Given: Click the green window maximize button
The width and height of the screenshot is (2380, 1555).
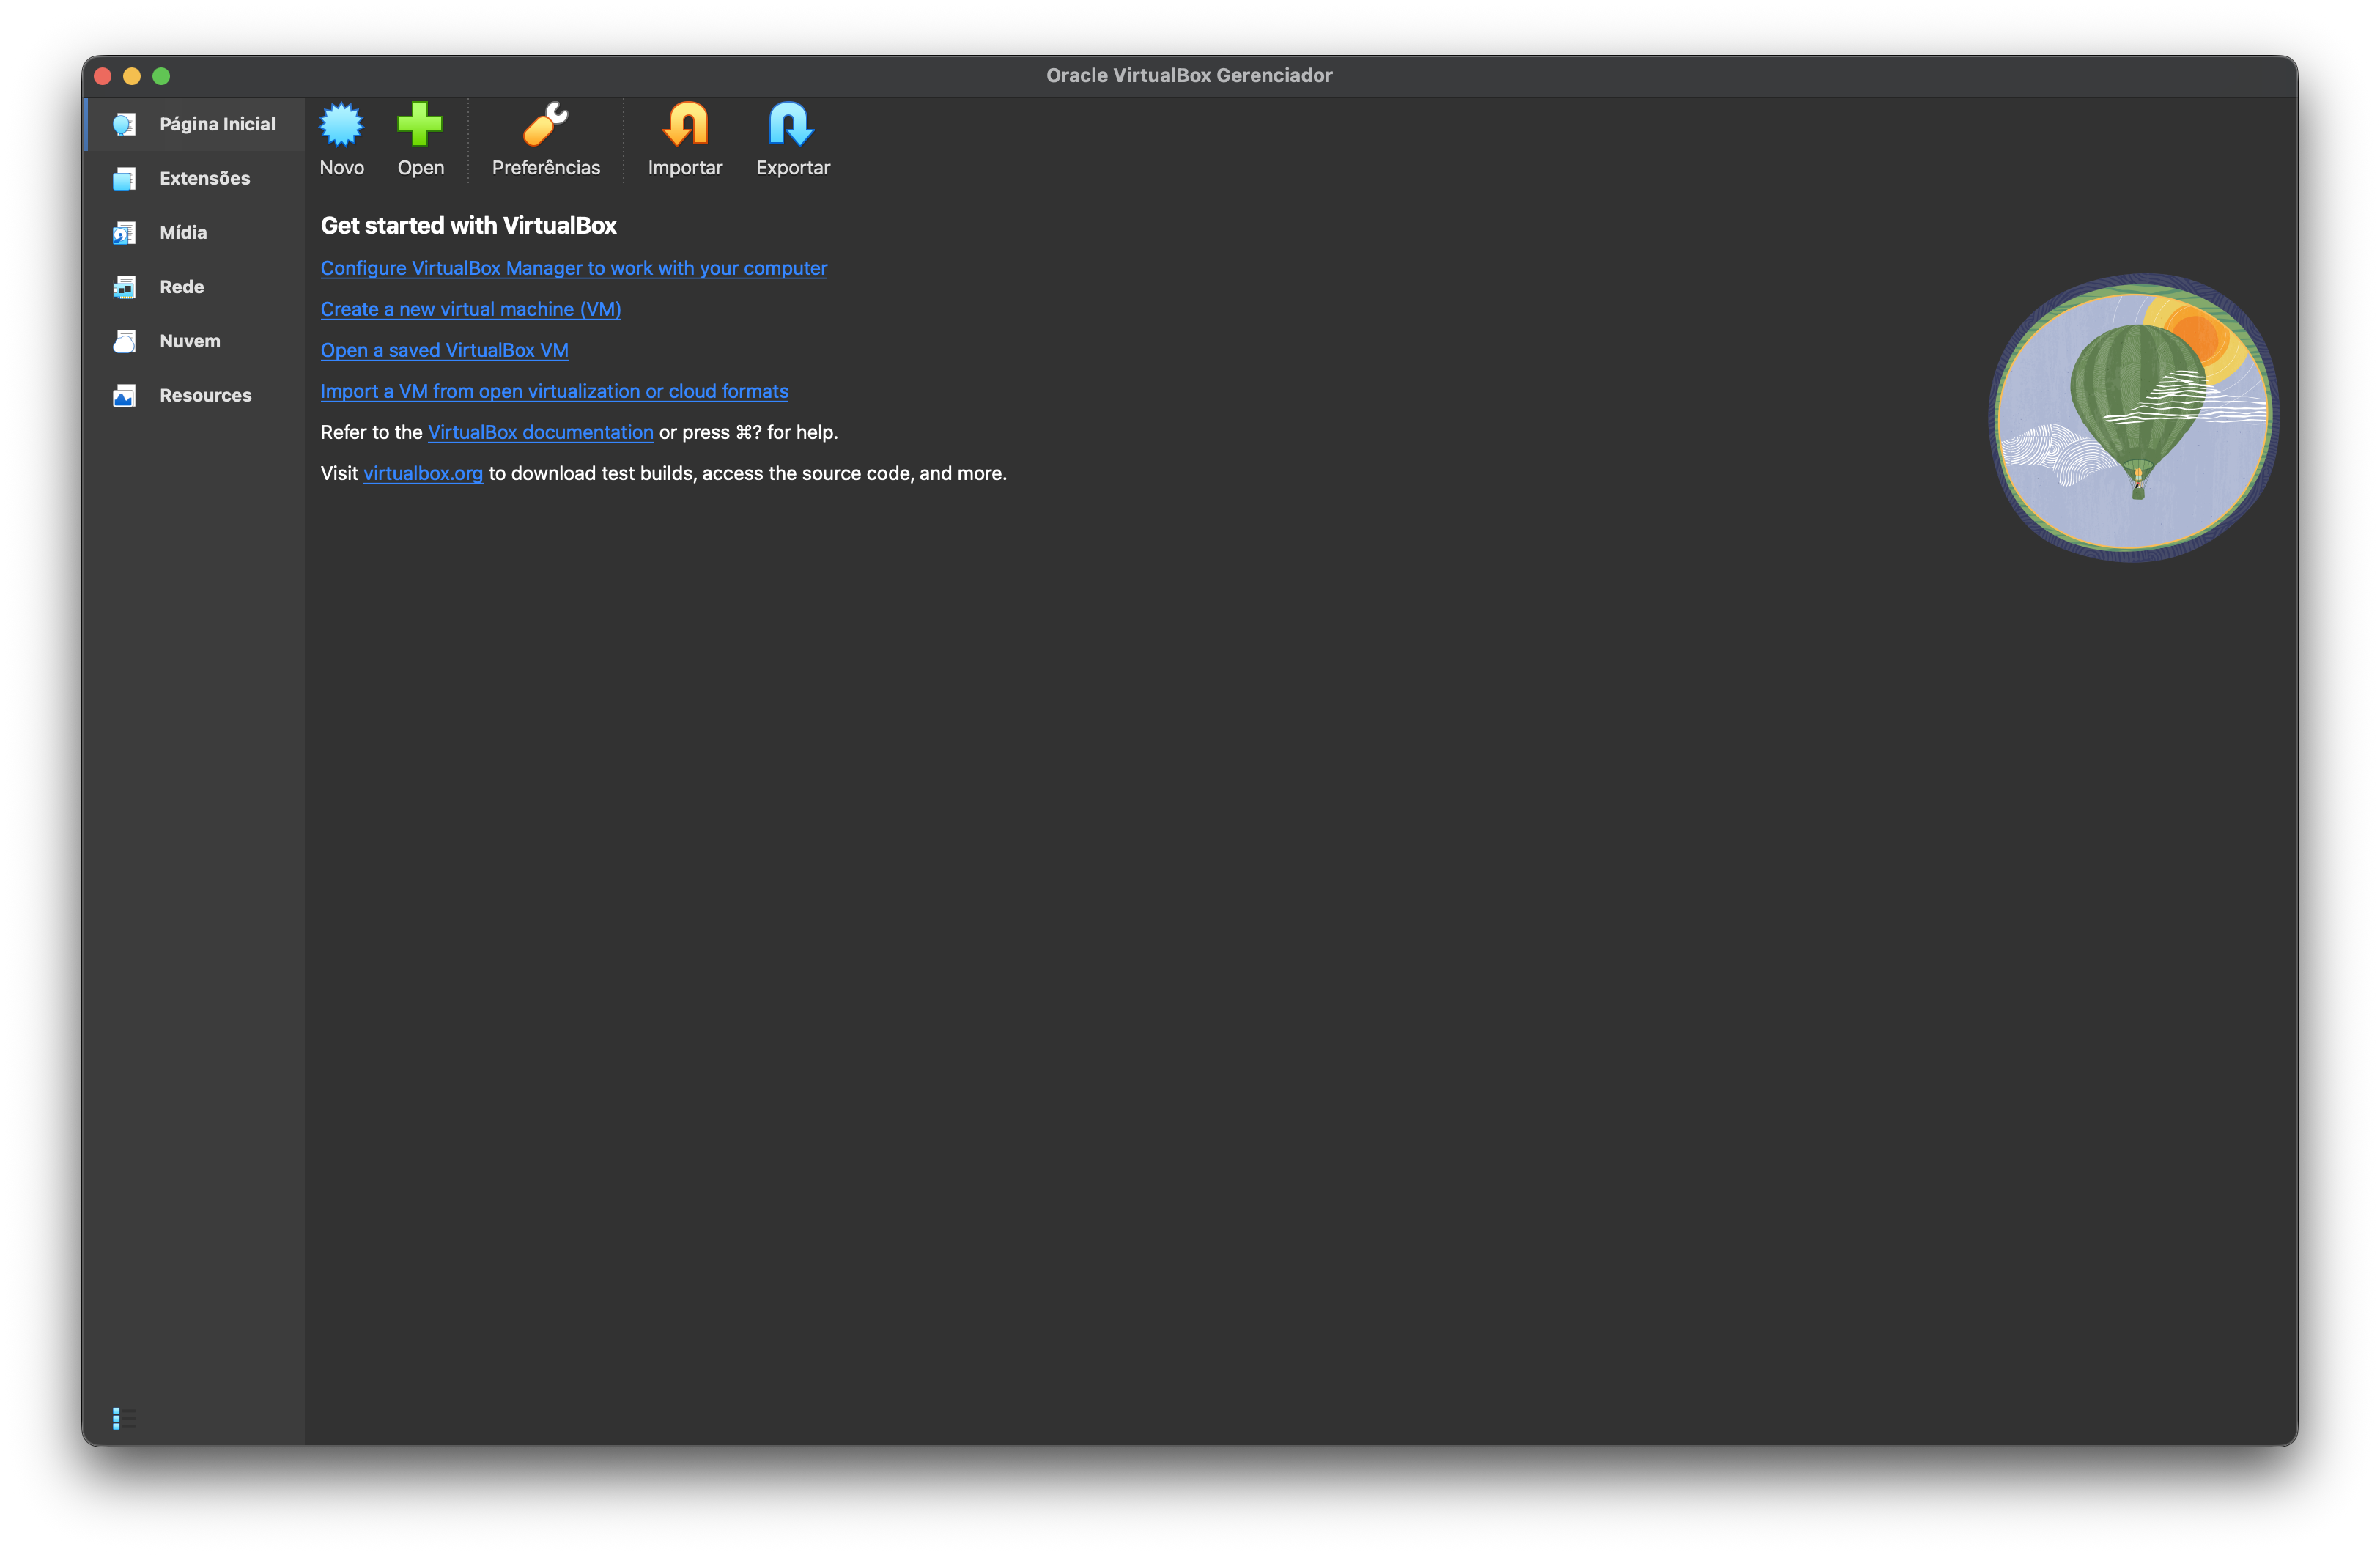Looking at the screenshot, I should [x=161, y=76].
